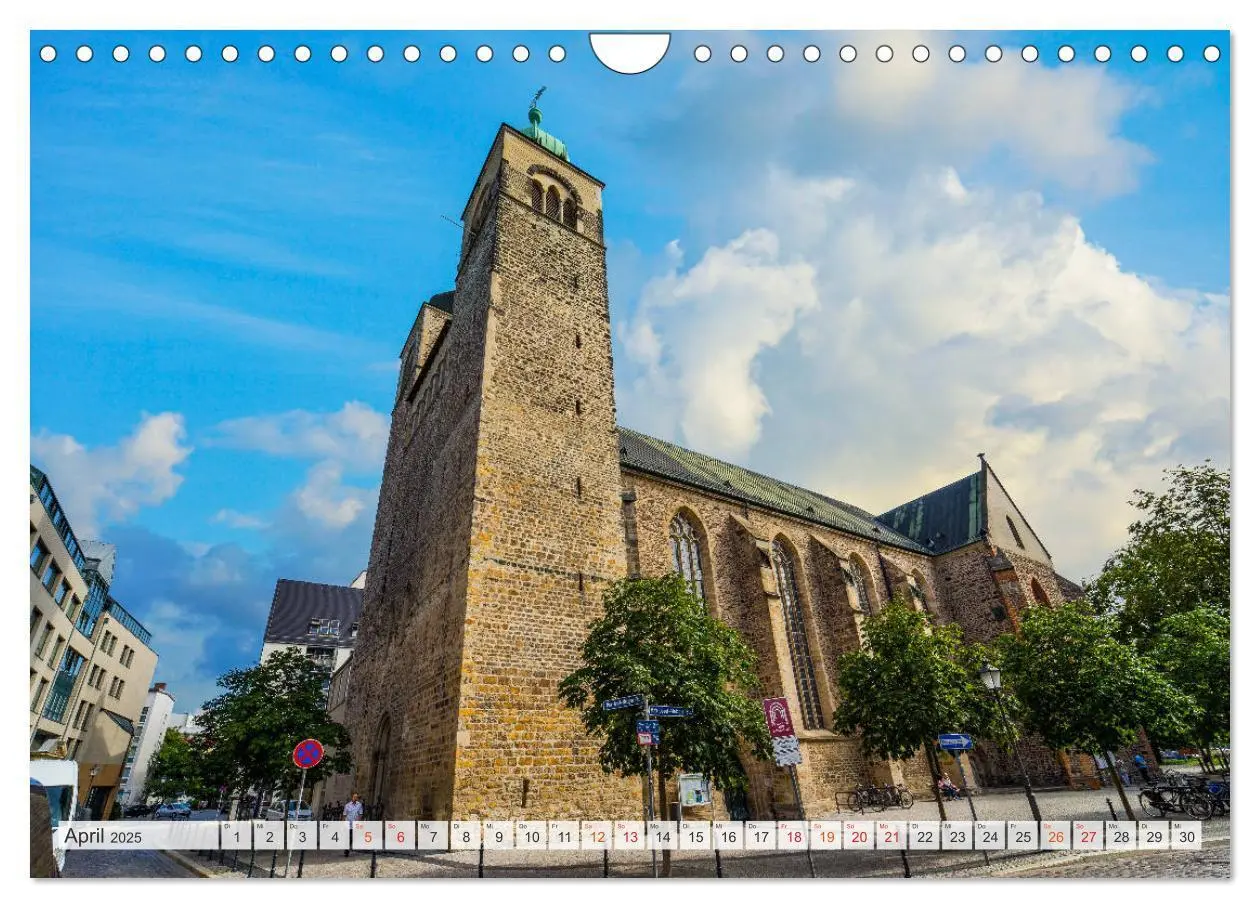This screenshot has width=1260, height=908.
Task: Select the red date 19
Action: point(826,836)
